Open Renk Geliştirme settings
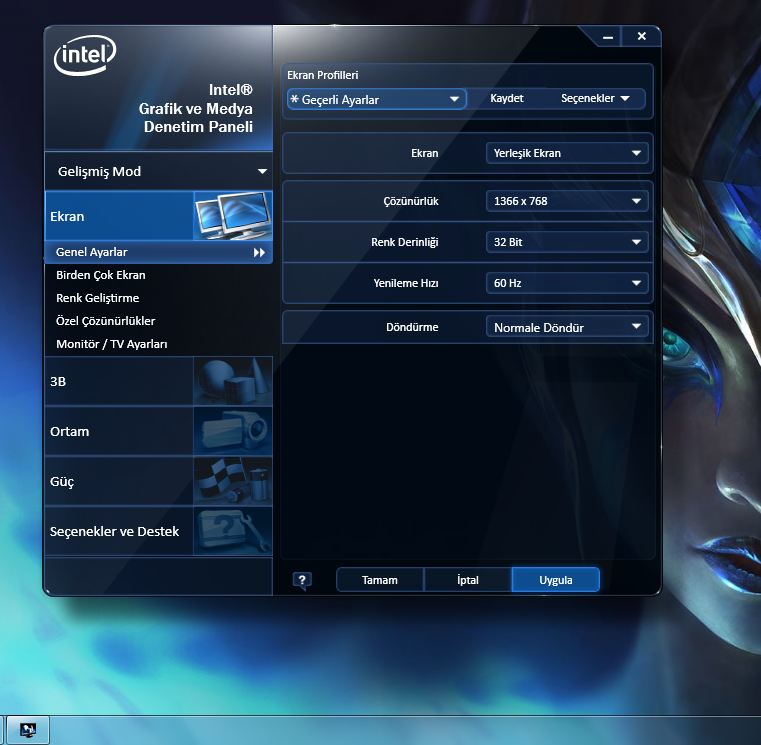The height and width of the screenshot is (745, 761). pos(98,298)
